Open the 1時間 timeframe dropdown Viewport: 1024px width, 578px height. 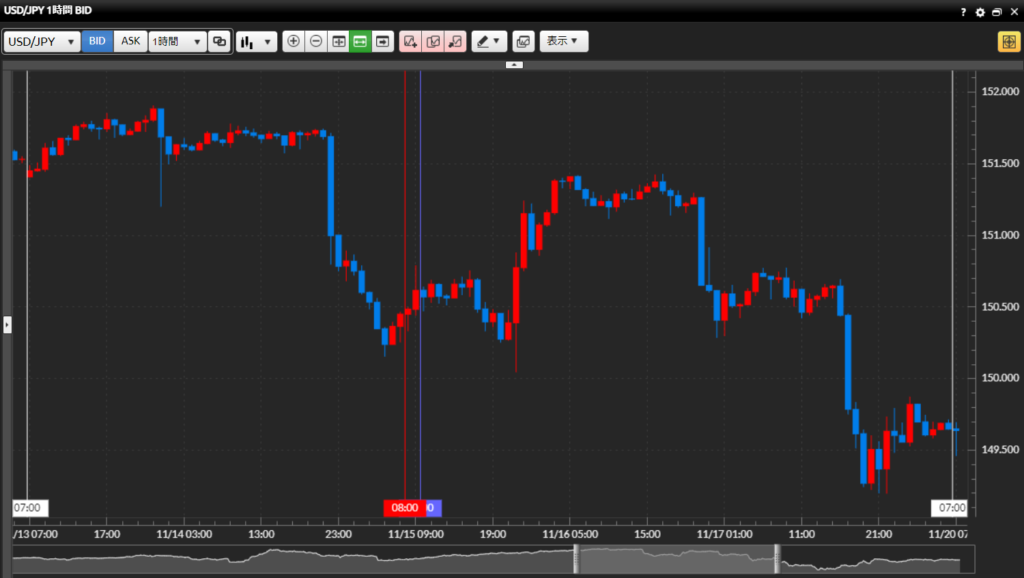[176, 42]
